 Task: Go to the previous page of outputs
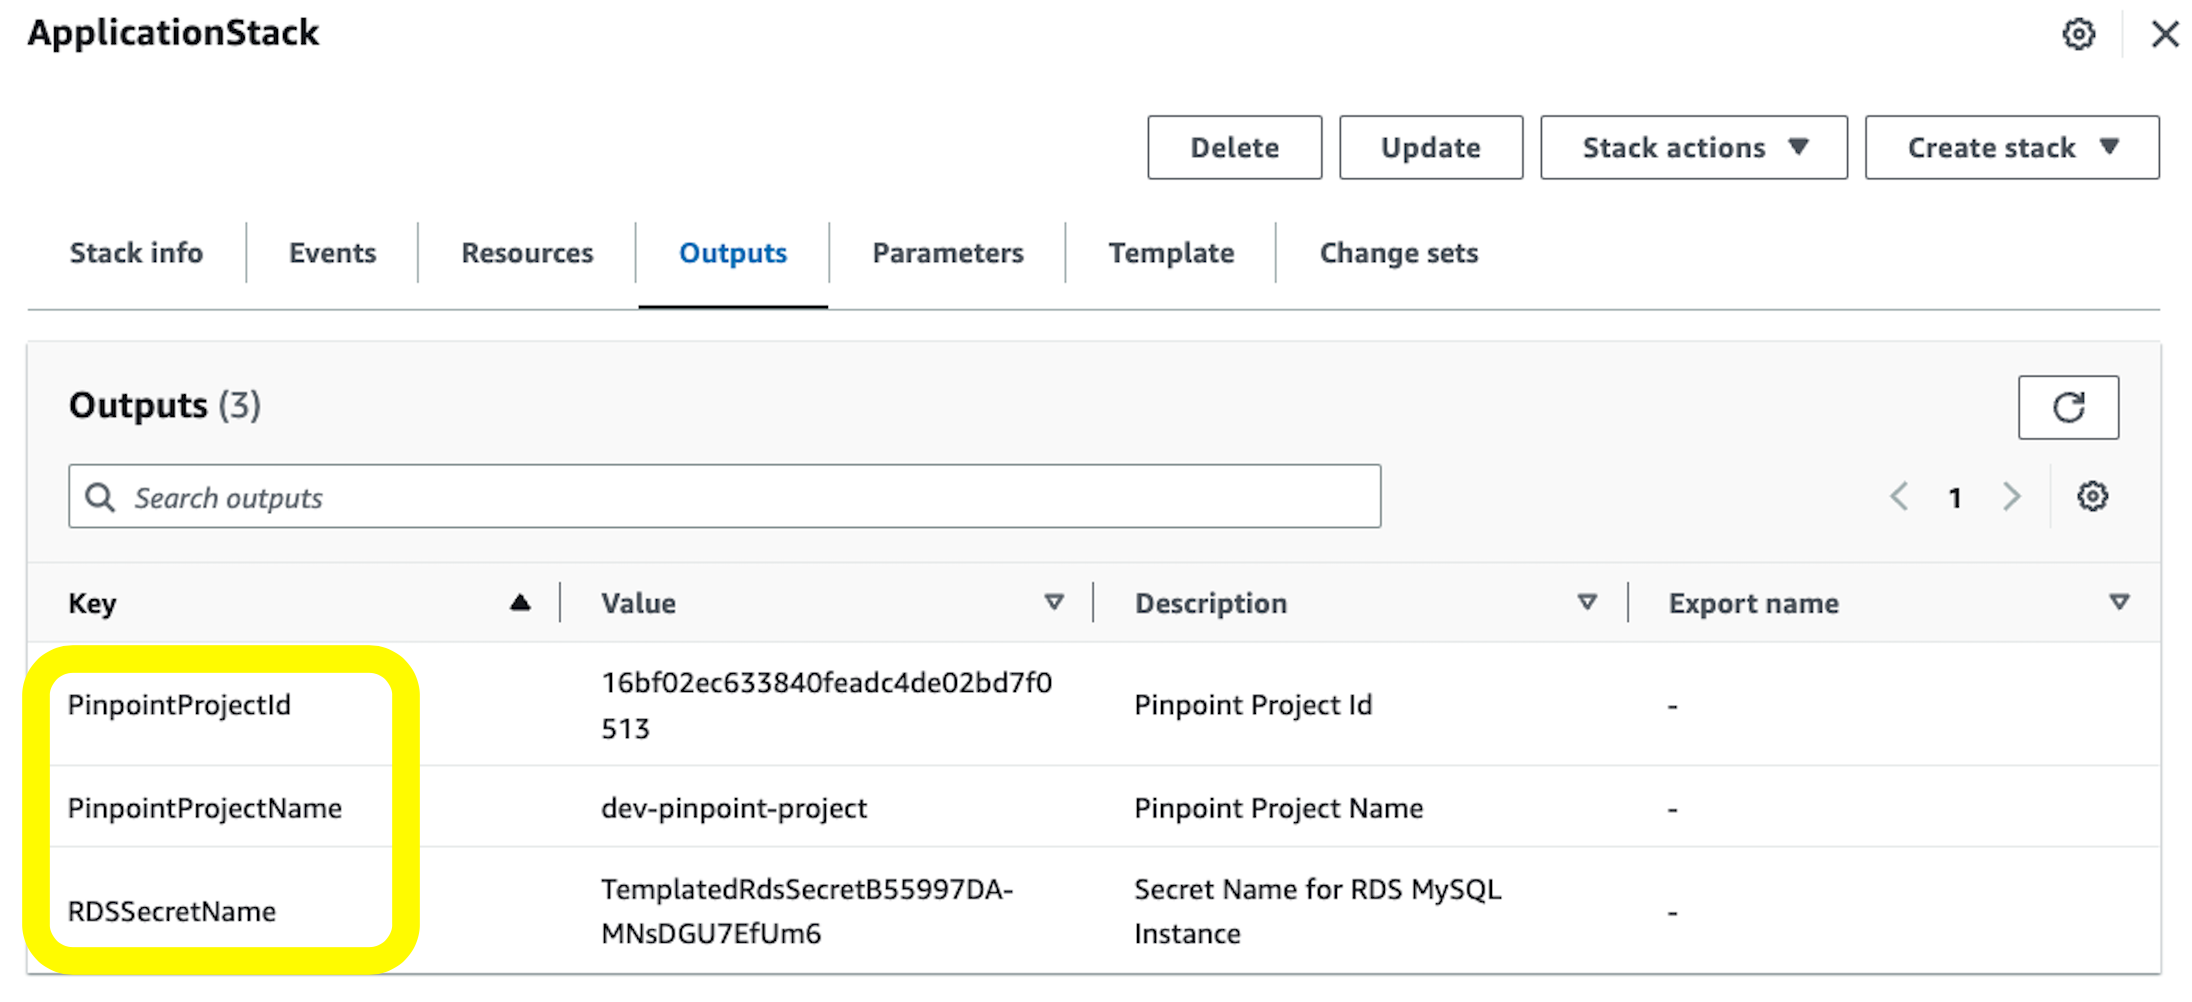[1898, 496]
